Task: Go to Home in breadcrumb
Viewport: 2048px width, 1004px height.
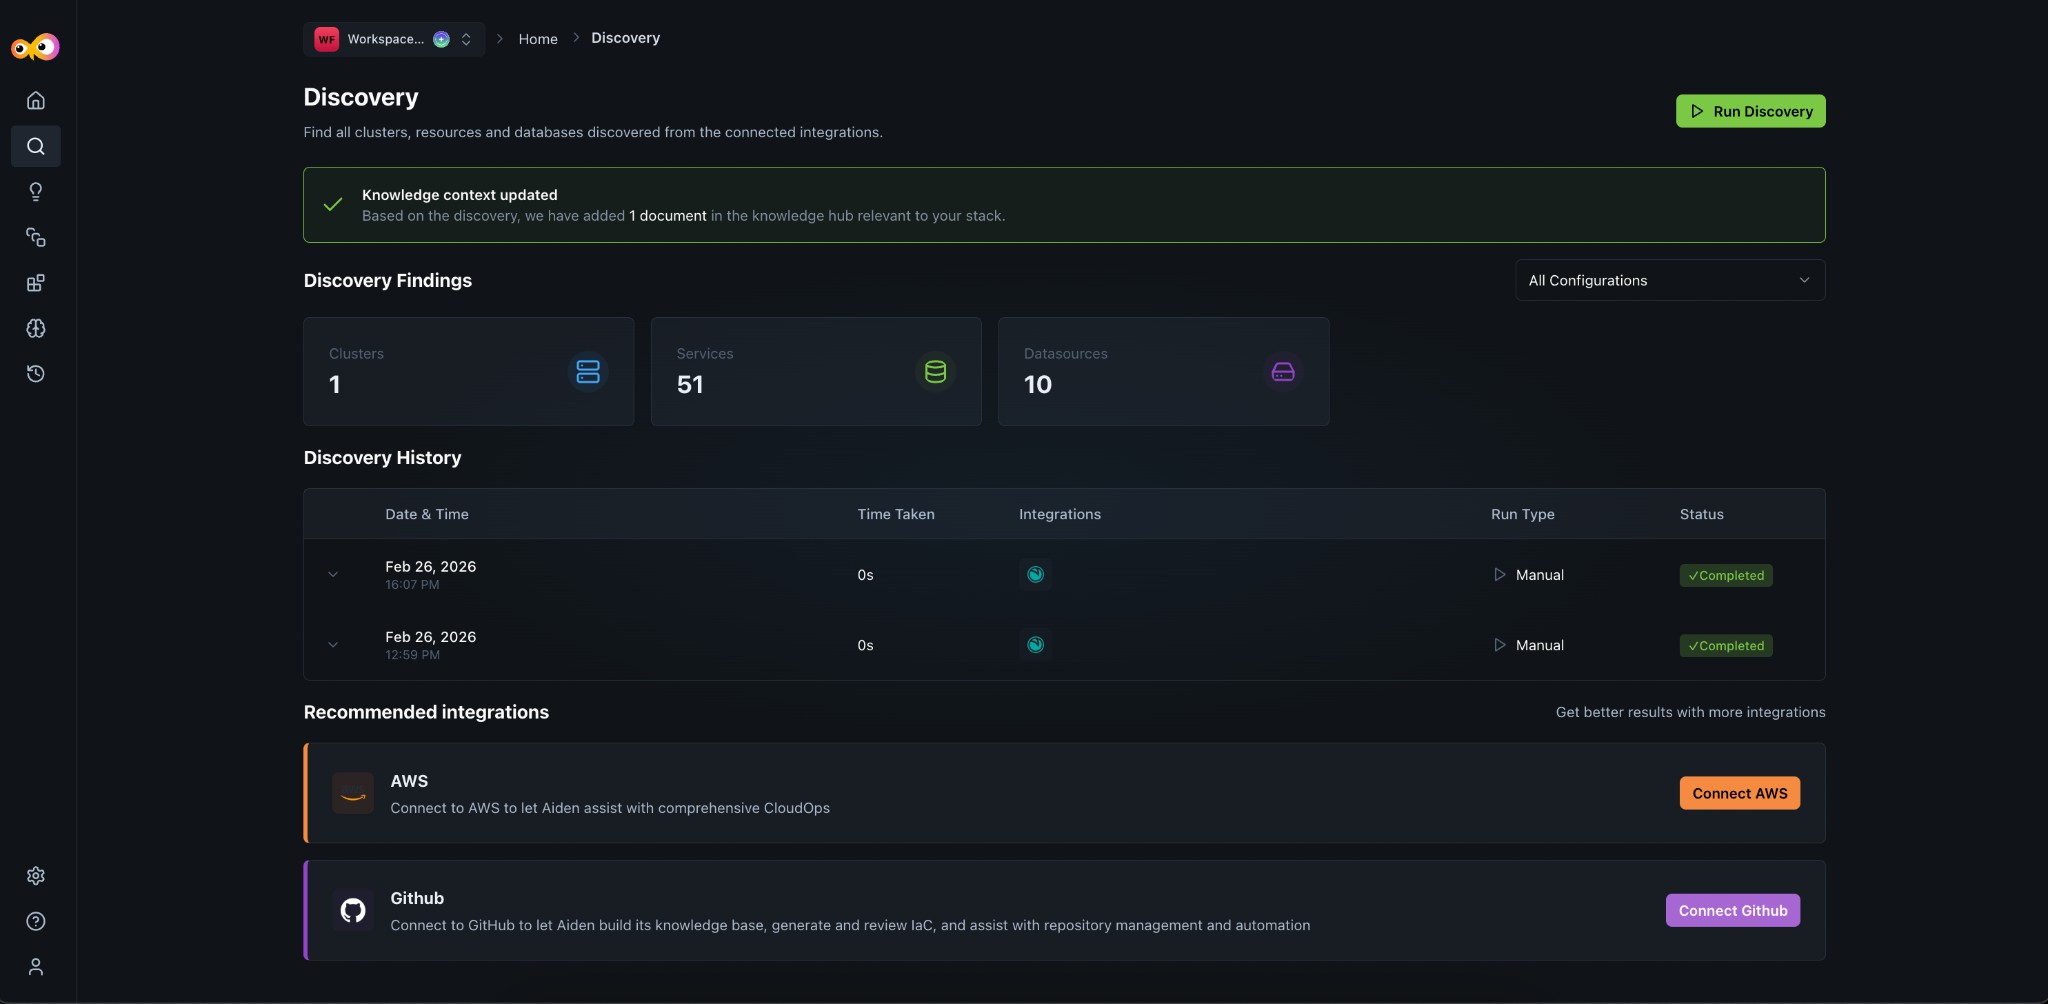Action: (538, 39)
